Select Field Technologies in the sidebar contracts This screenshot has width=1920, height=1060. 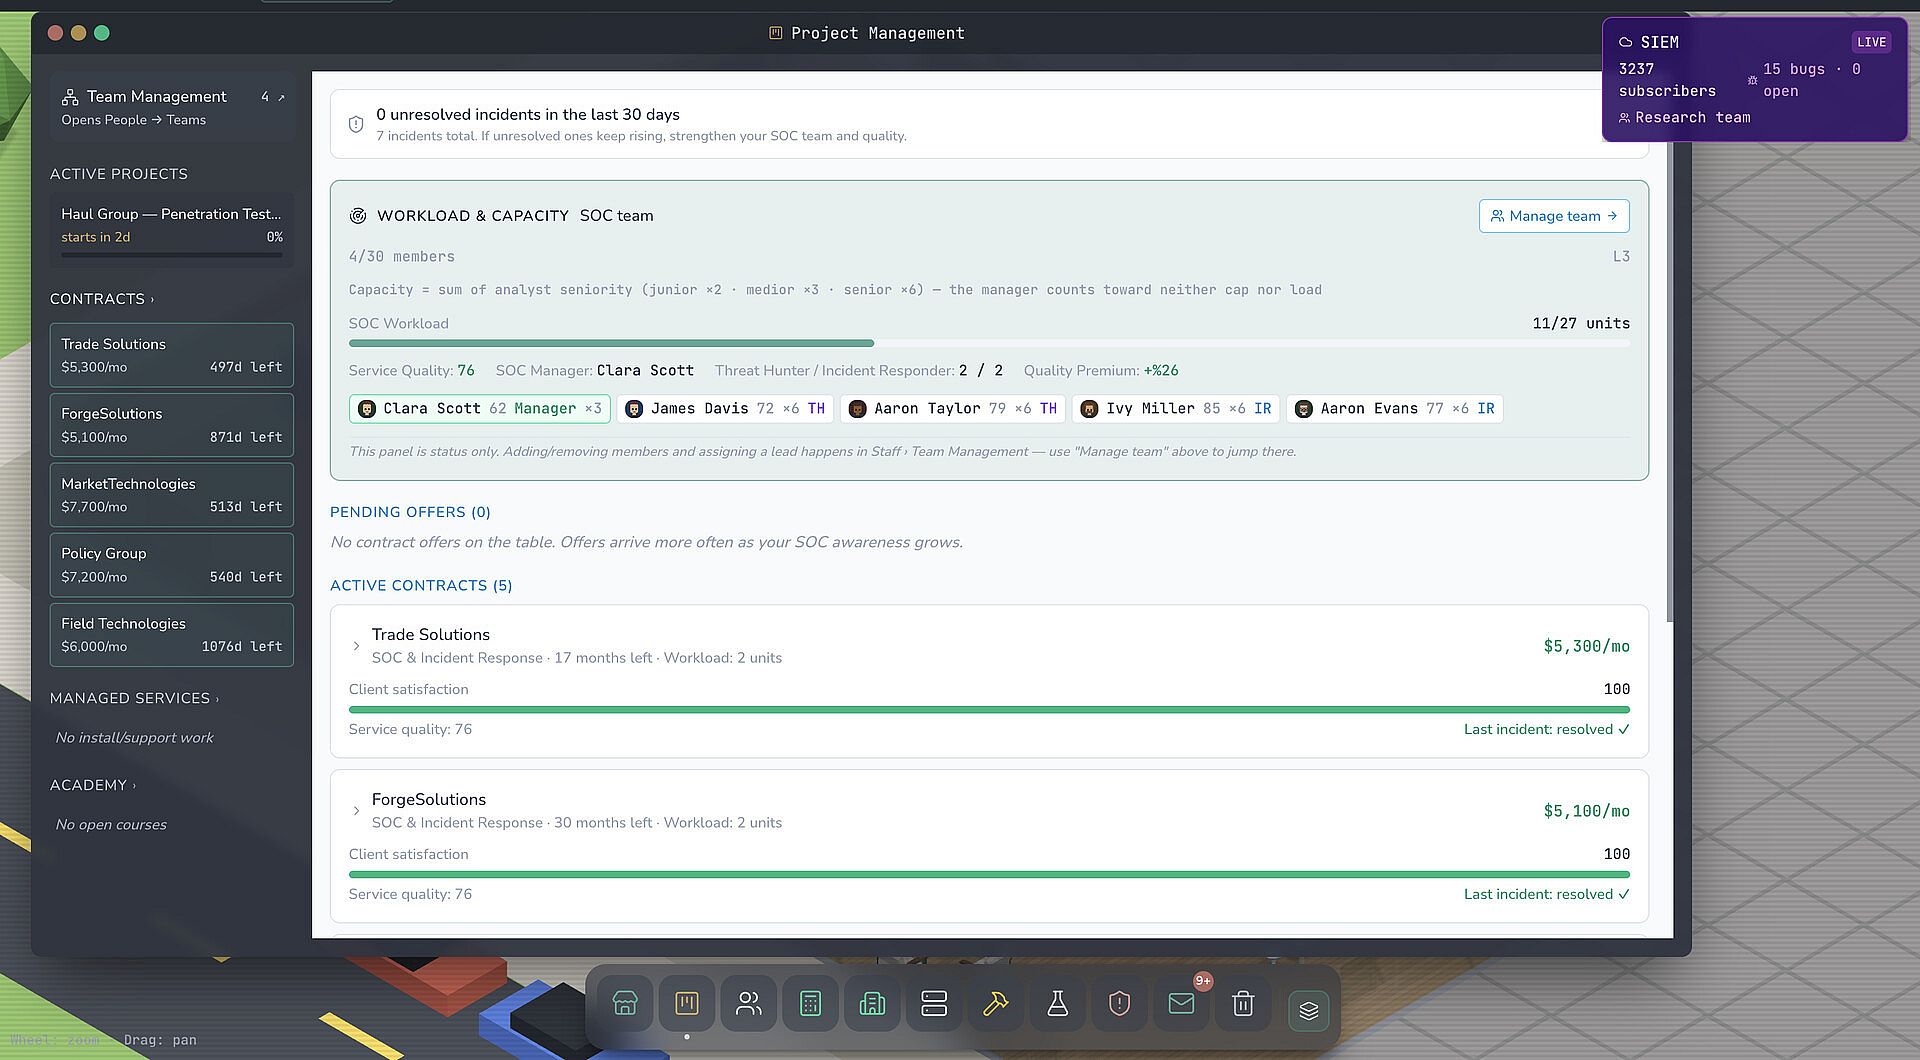point(172,635)
